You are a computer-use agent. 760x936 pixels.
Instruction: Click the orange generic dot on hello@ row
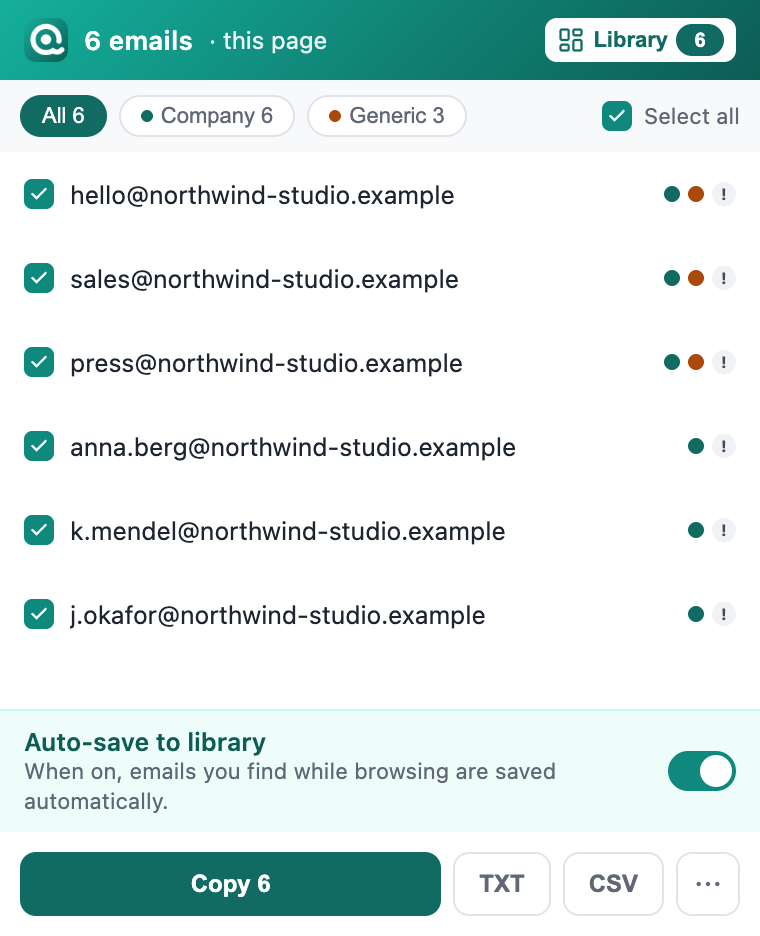[696, 194]
